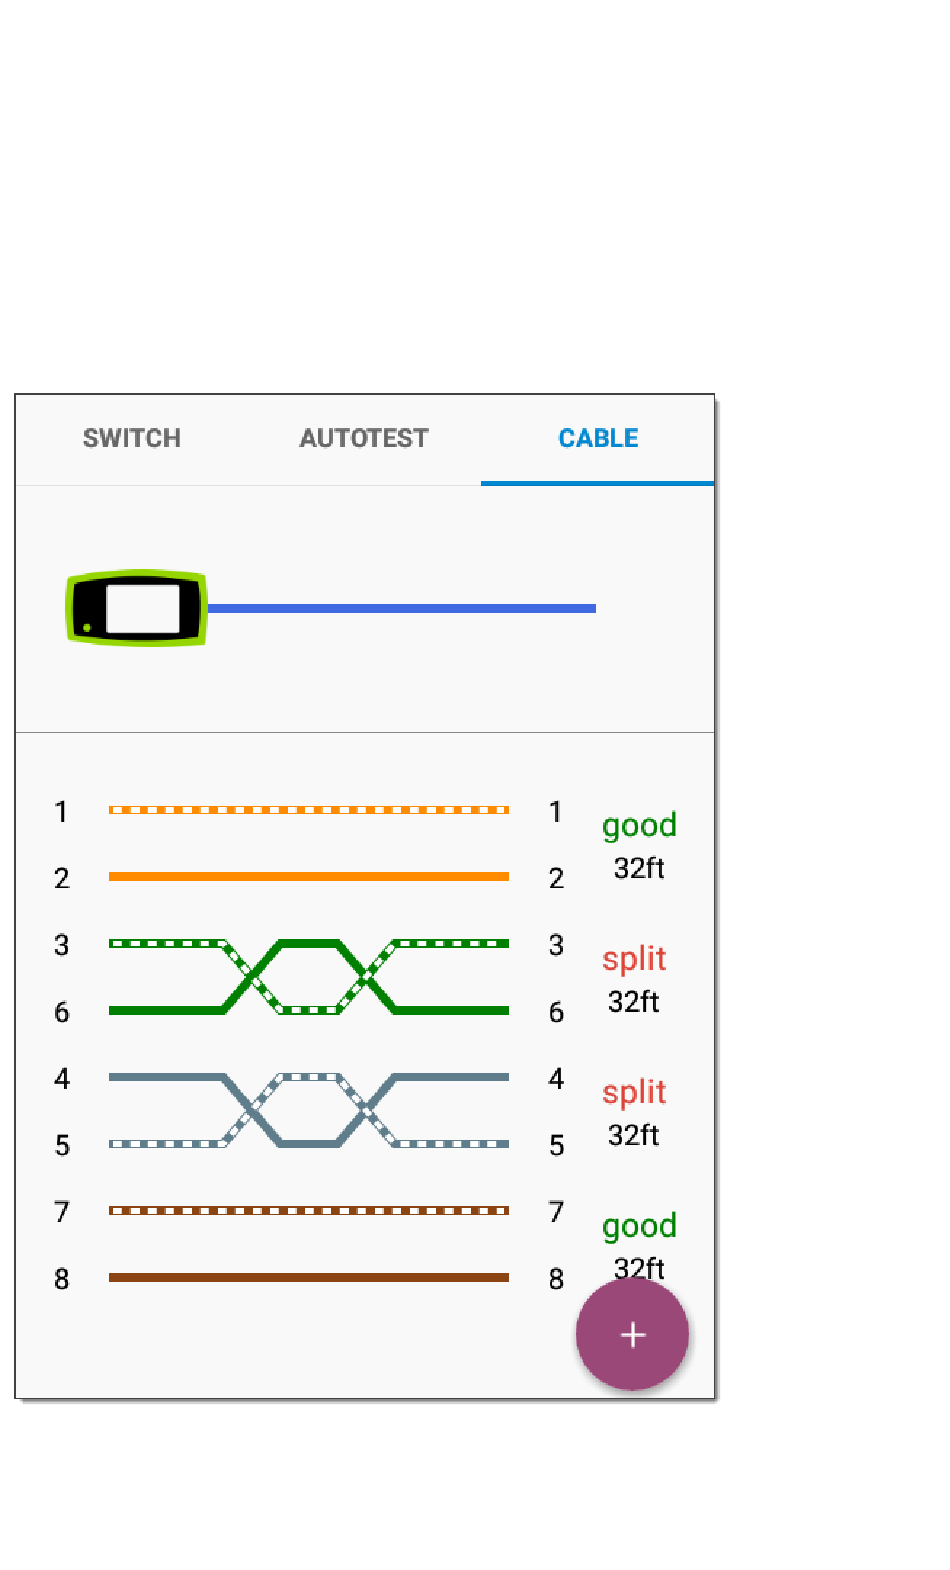Tap the split status for pair 4-5
This screenshot has width=950, height=1570.
point(634,1092)
